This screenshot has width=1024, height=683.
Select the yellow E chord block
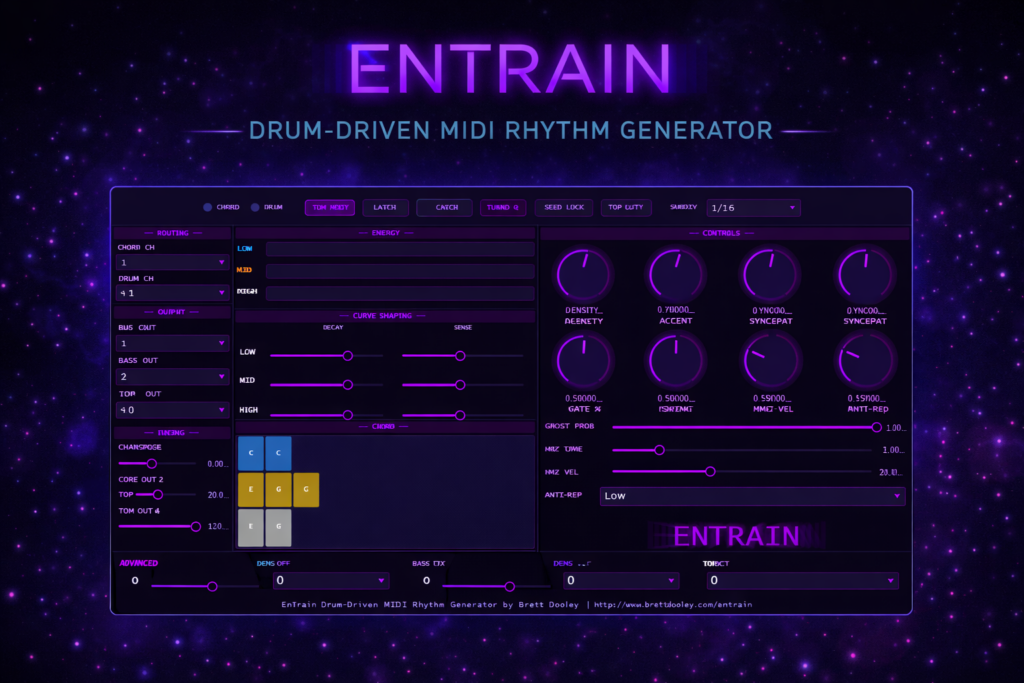250,490
